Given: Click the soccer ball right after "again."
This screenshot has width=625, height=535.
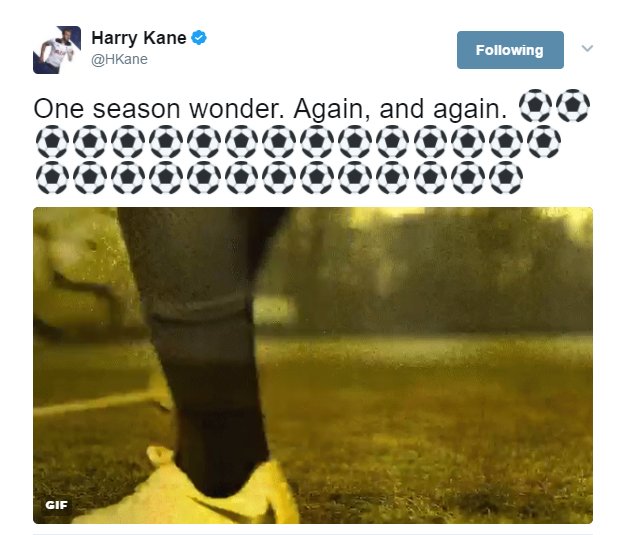Looking at the screenshot, I should pos(535,105).
